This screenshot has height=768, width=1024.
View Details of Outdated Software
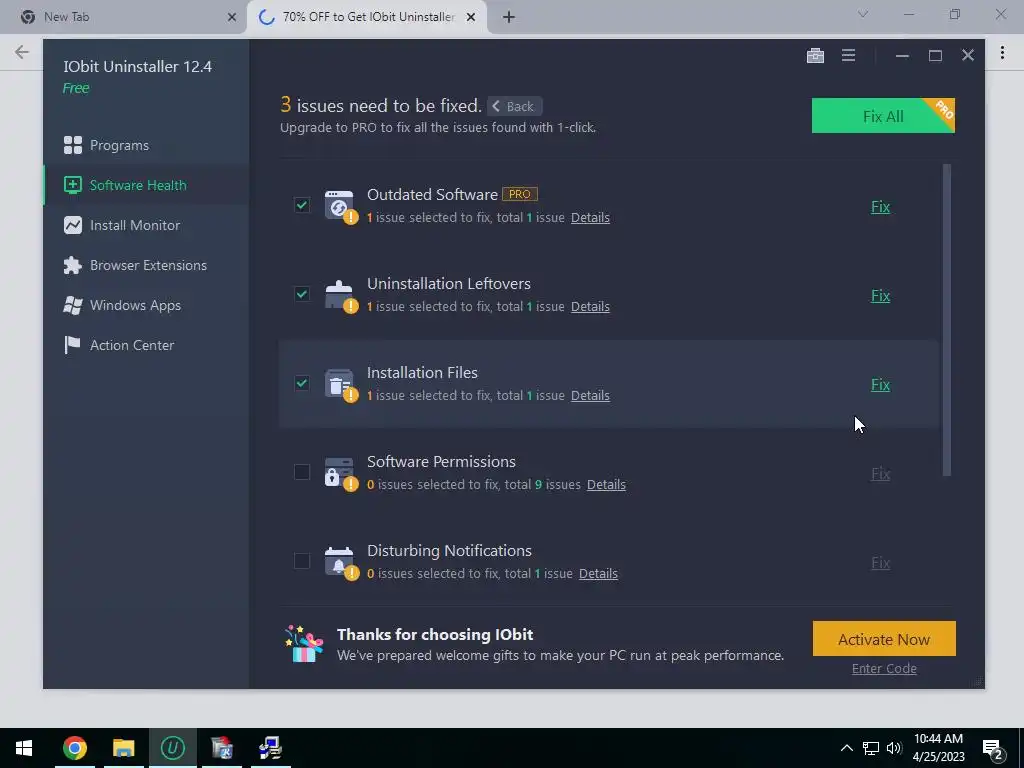click(x=590, y=217)
